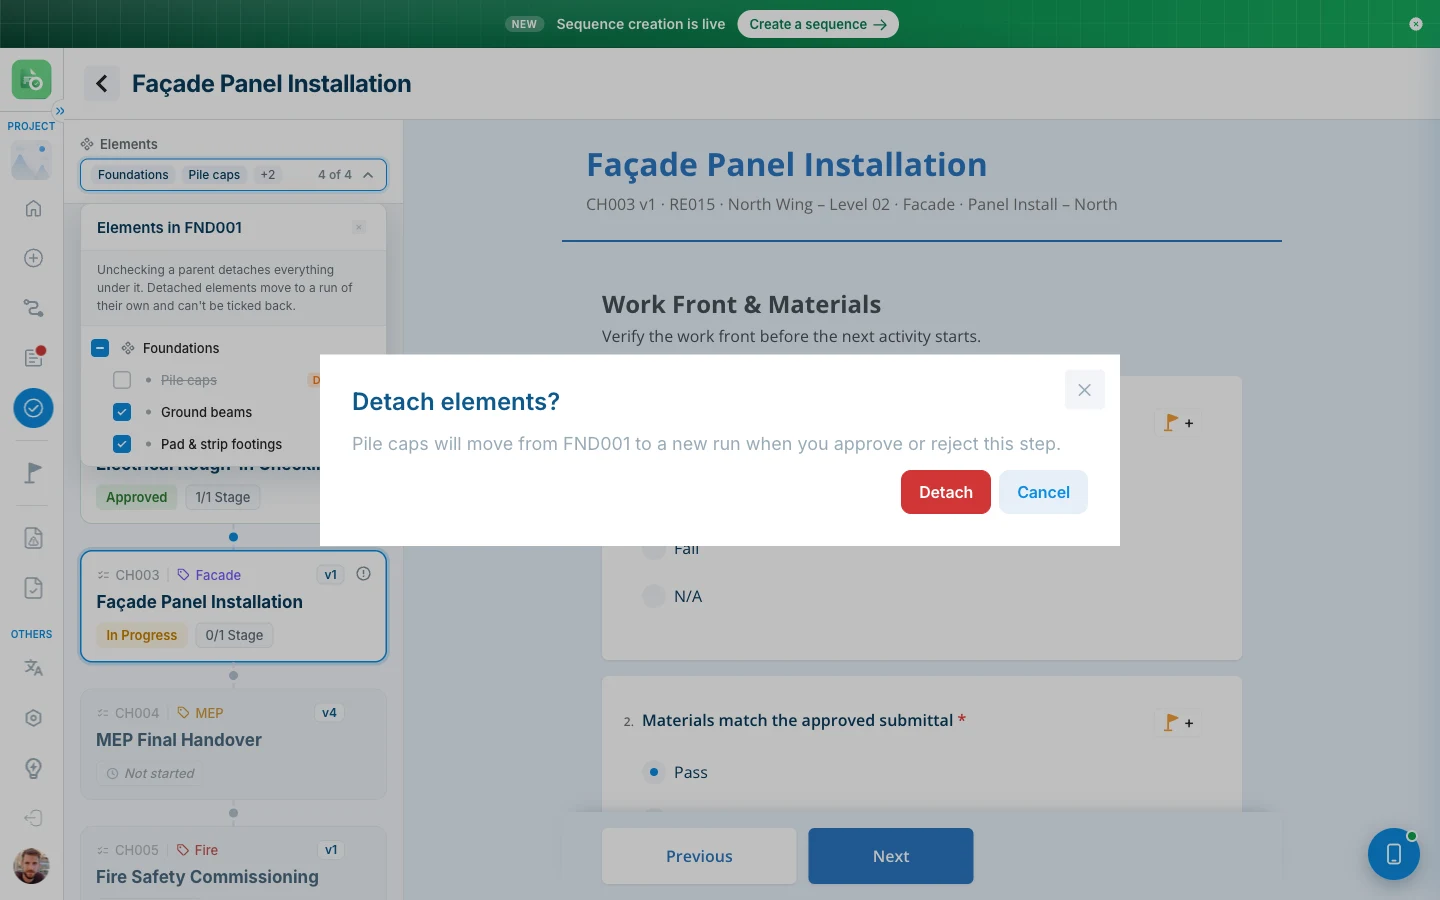Add flag on Materials match approved submittal
Screen dimensions: 1440x900
(x=1178, y=723)
